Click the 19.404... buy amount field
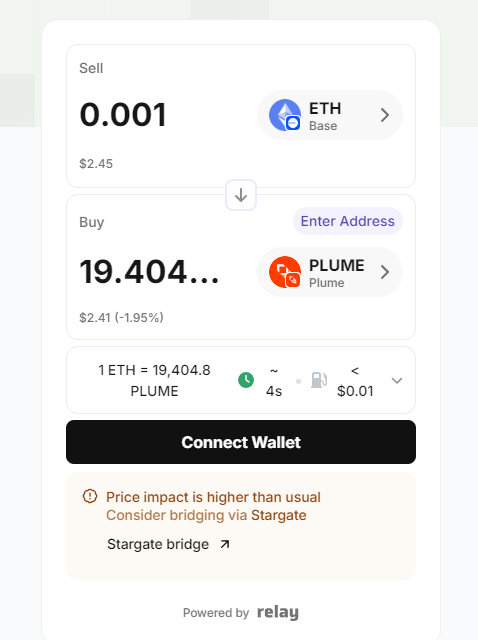This screenshot has height=640, width=478. (149, 272)
